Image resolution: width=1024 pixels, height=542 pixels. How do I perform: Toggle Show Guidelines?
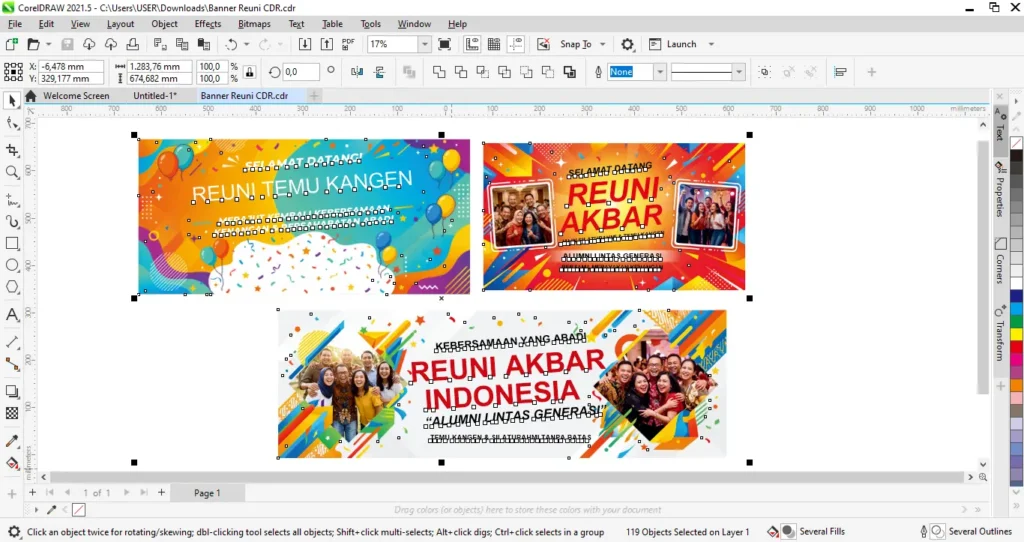pos(516,44)
